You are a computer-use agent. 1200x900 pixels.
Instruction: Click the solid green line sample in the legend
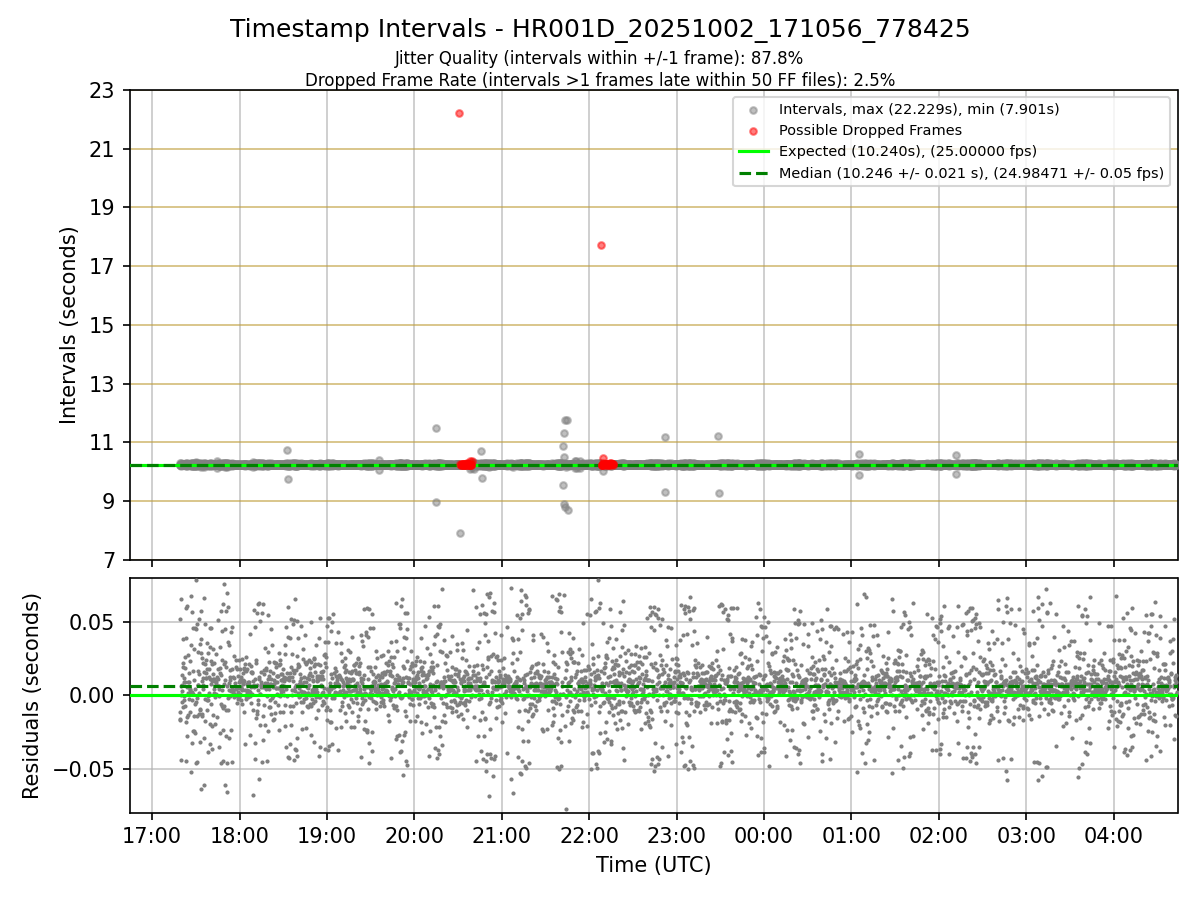(754, 152)
